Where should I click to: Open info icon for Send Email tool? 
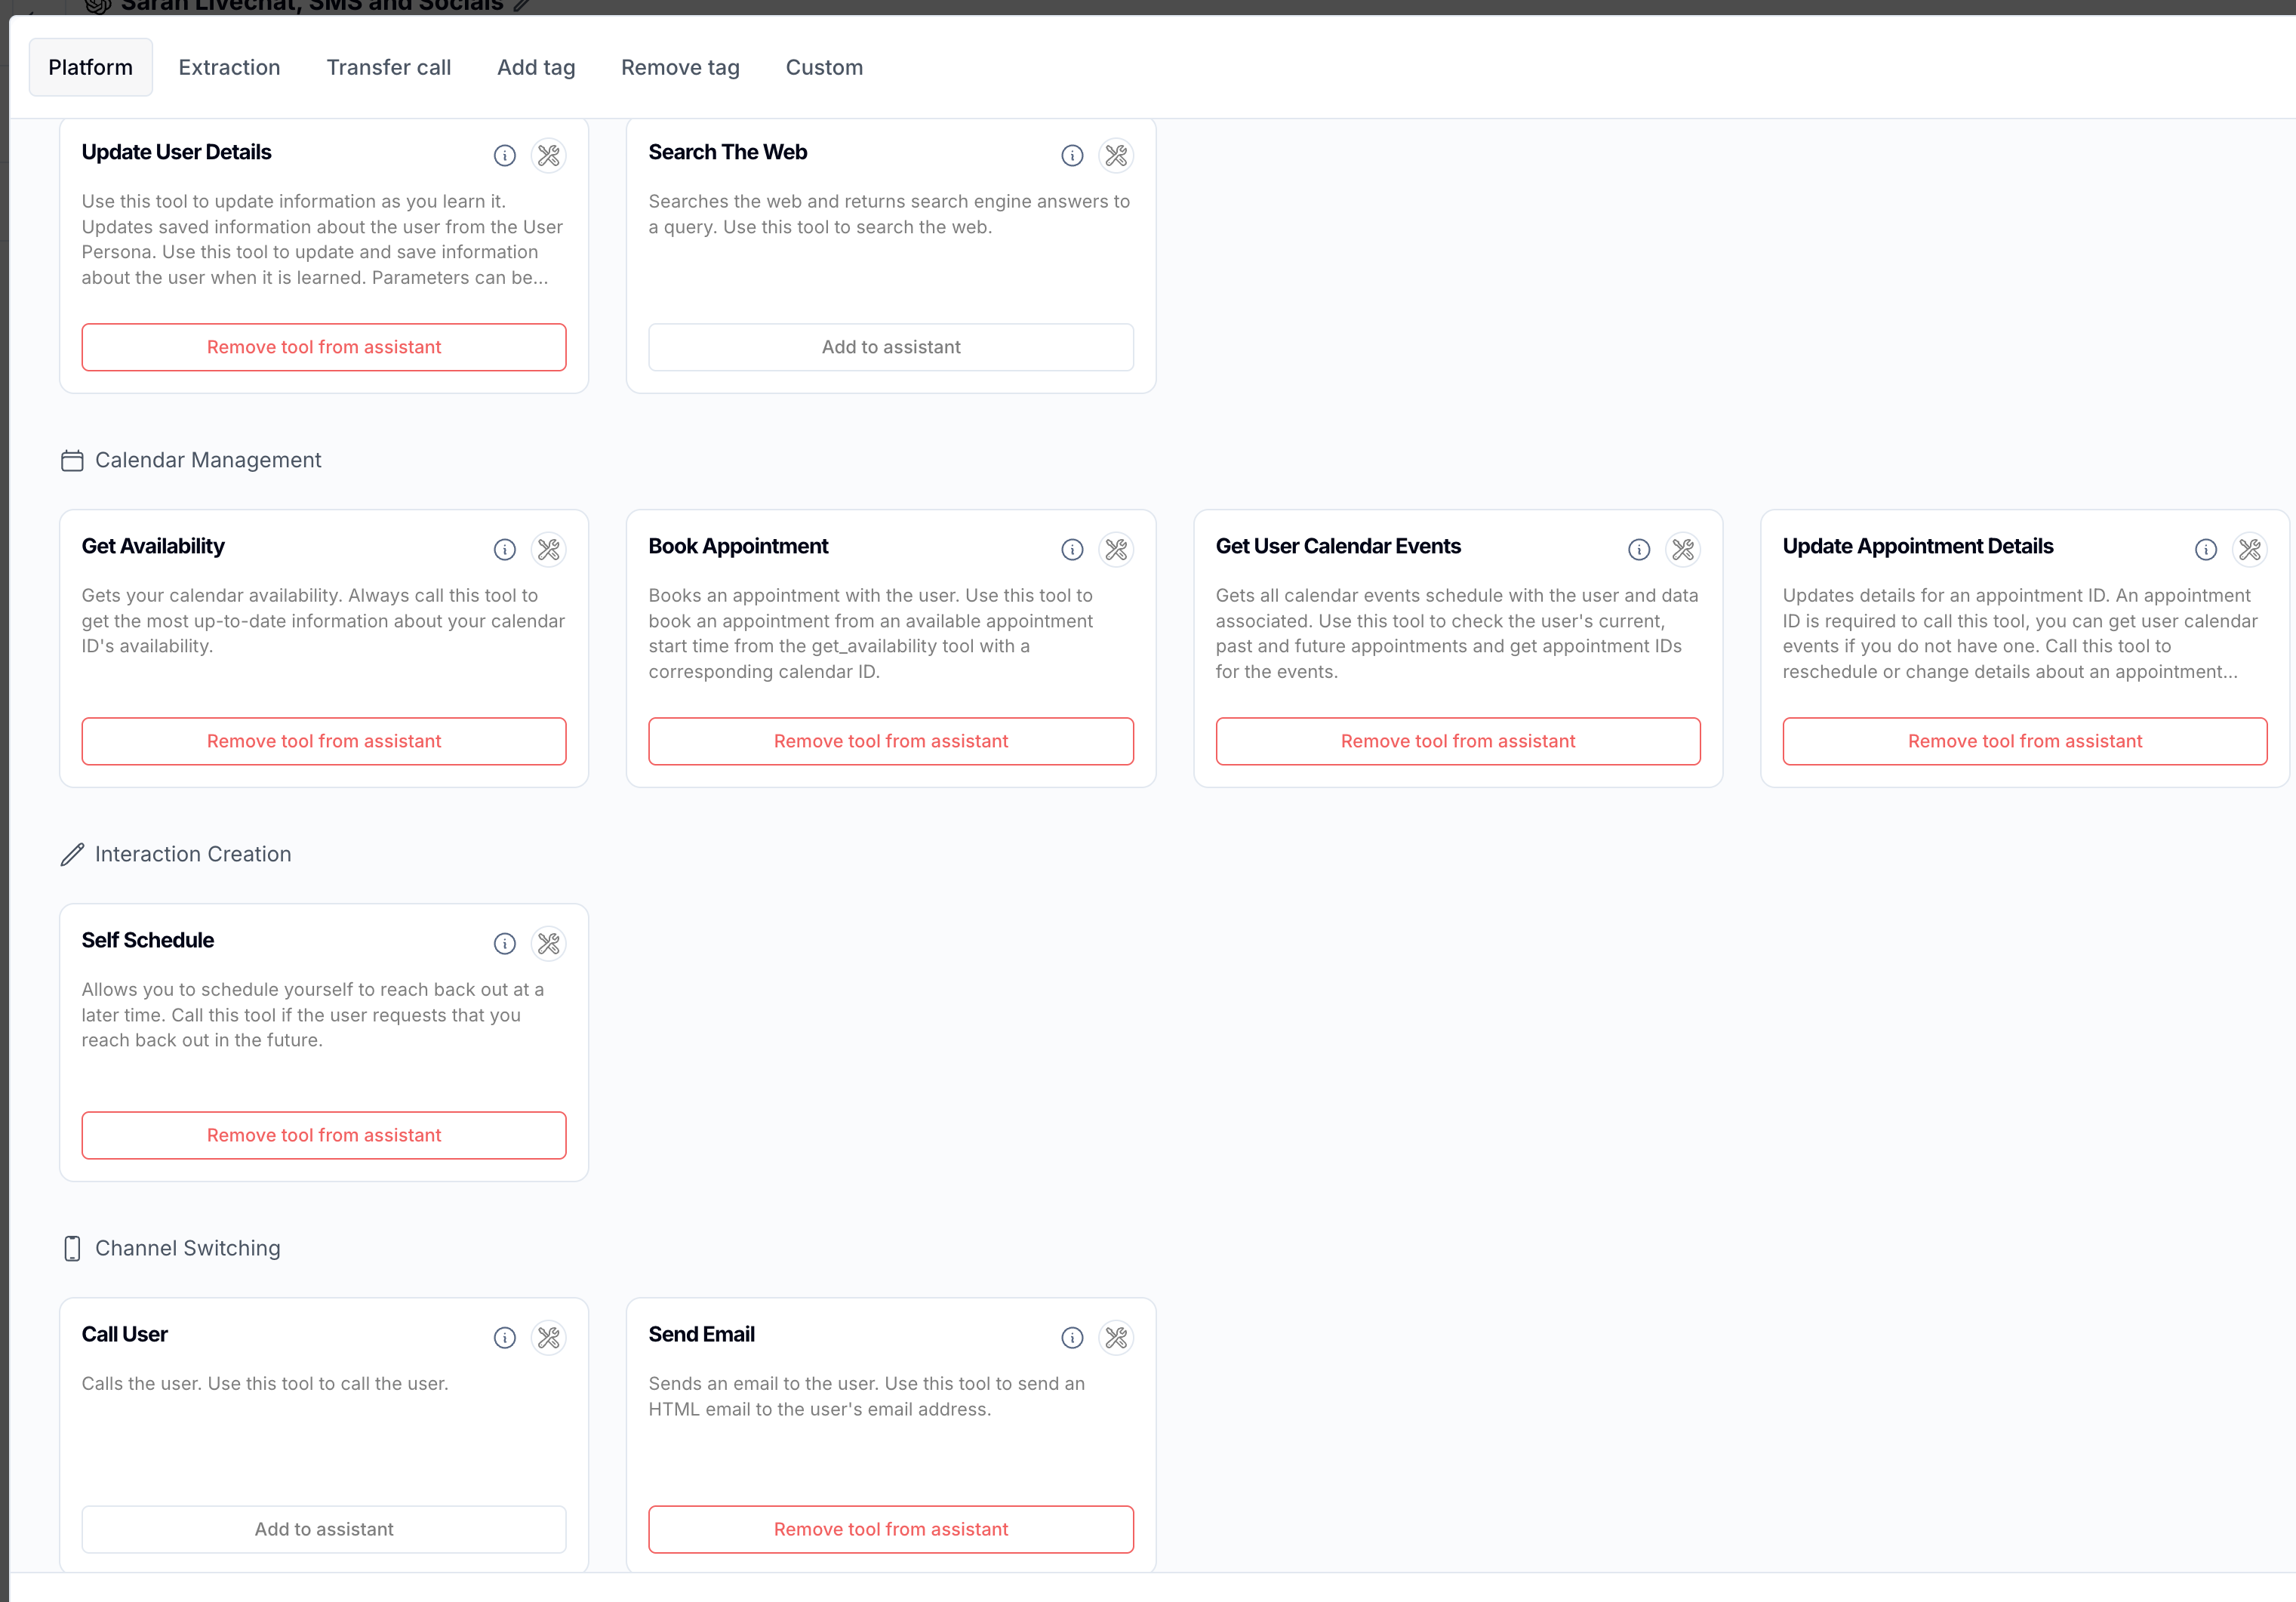1071,1337
